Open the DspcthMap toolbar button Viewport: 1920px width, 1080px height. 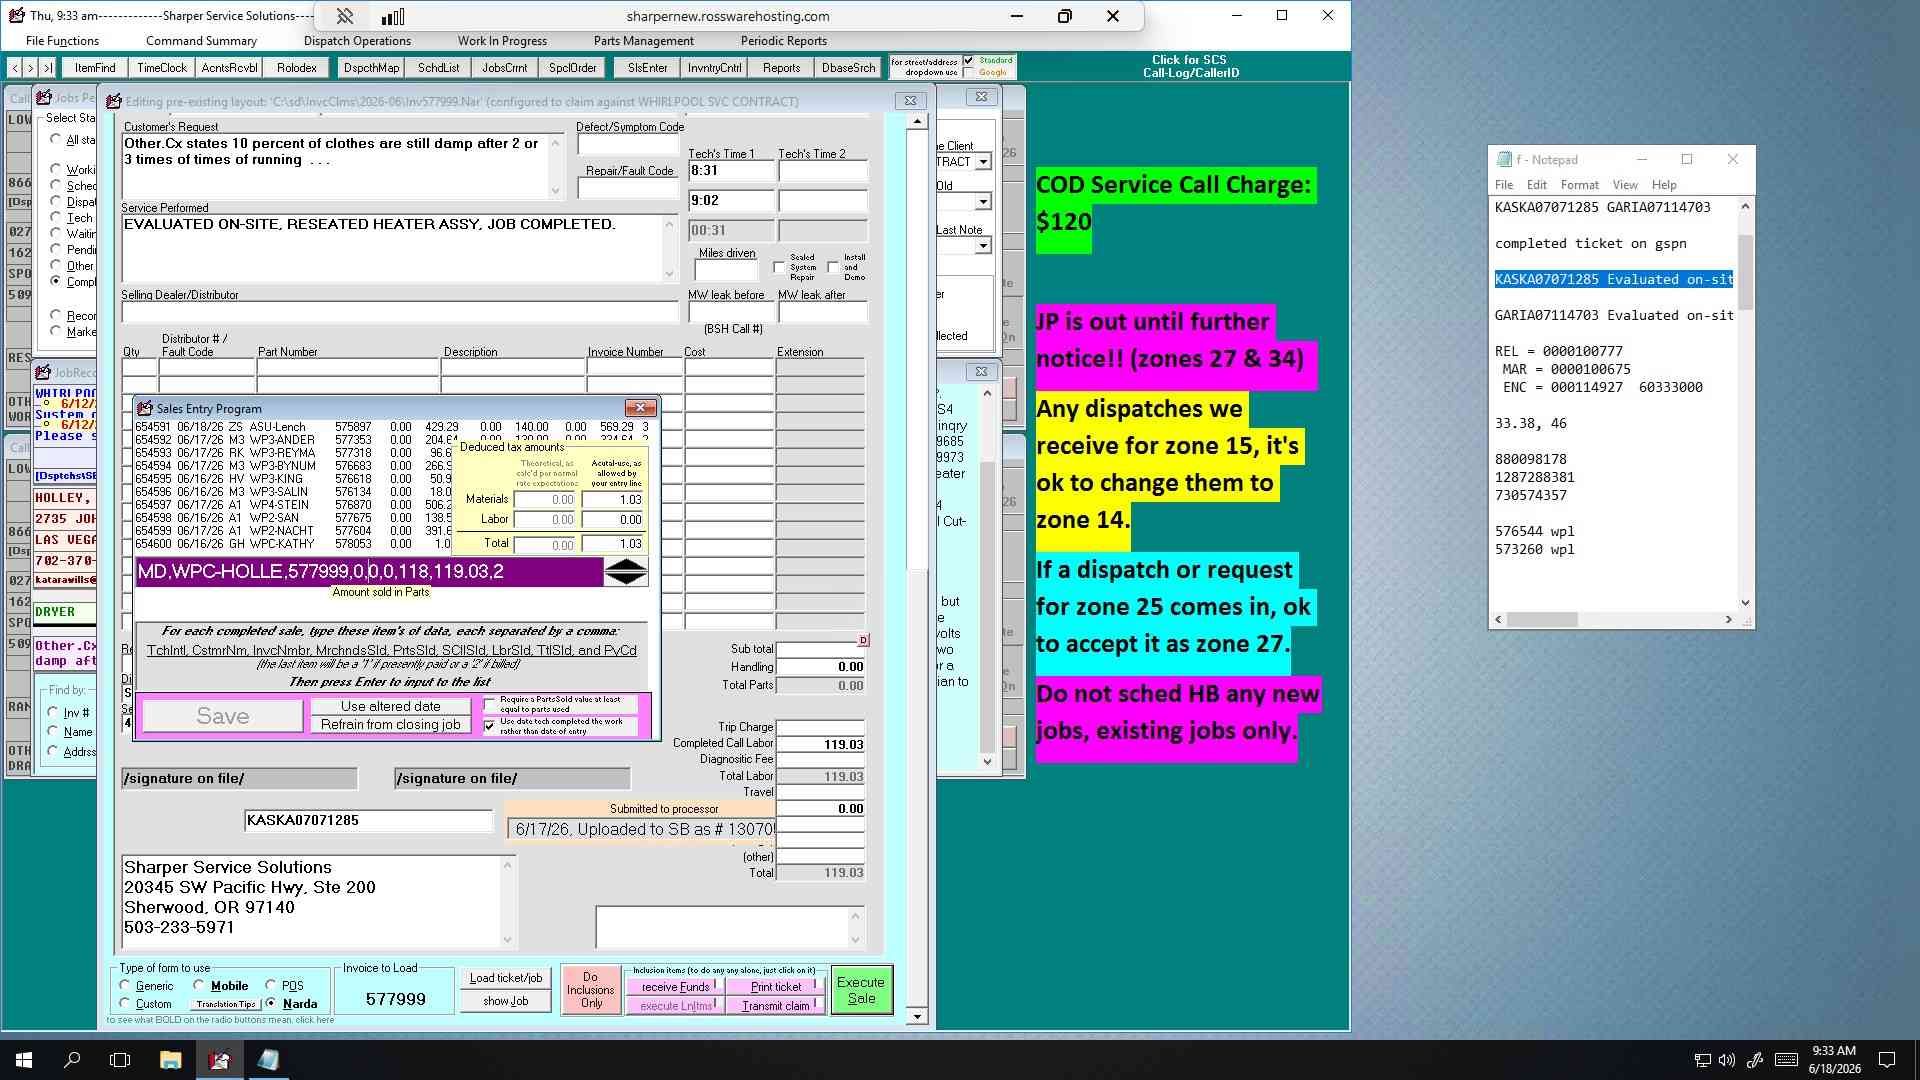[371, 68]
